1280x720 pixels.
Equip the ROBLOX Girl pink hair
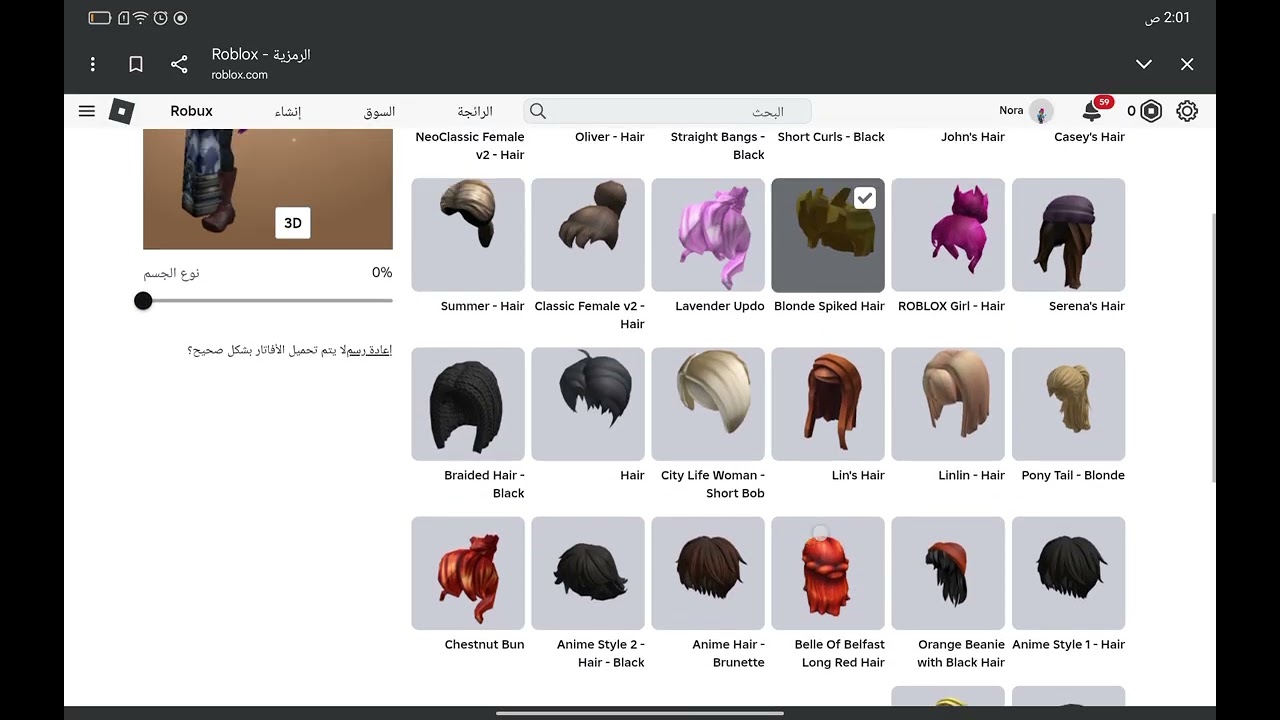point(948,235)
